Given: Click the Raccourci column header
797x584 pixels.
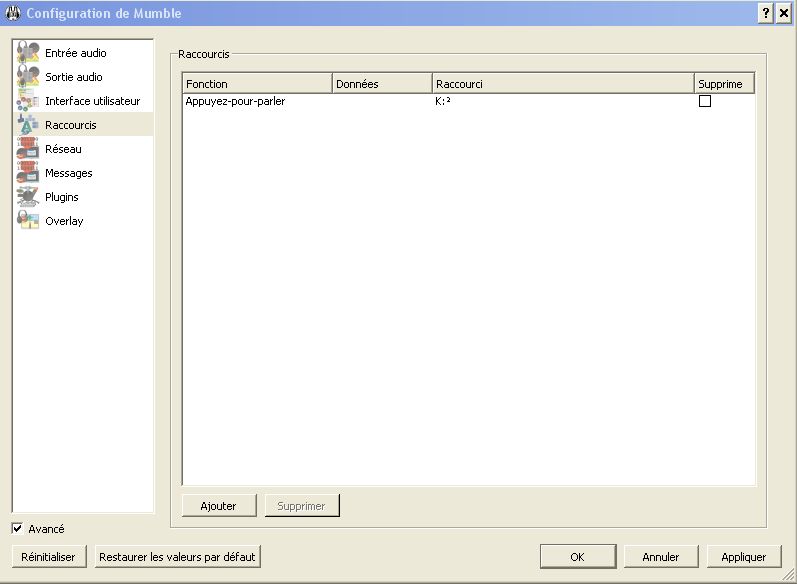Looking at the screenshot, I should coord(563,83).
